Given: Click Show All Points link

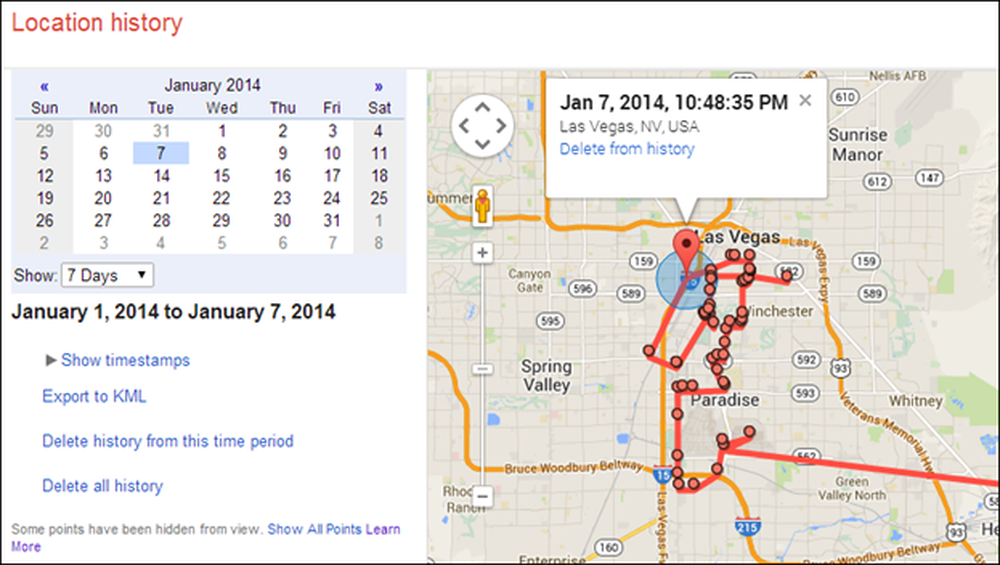Looking at the screenshot, I should point(315,529).
